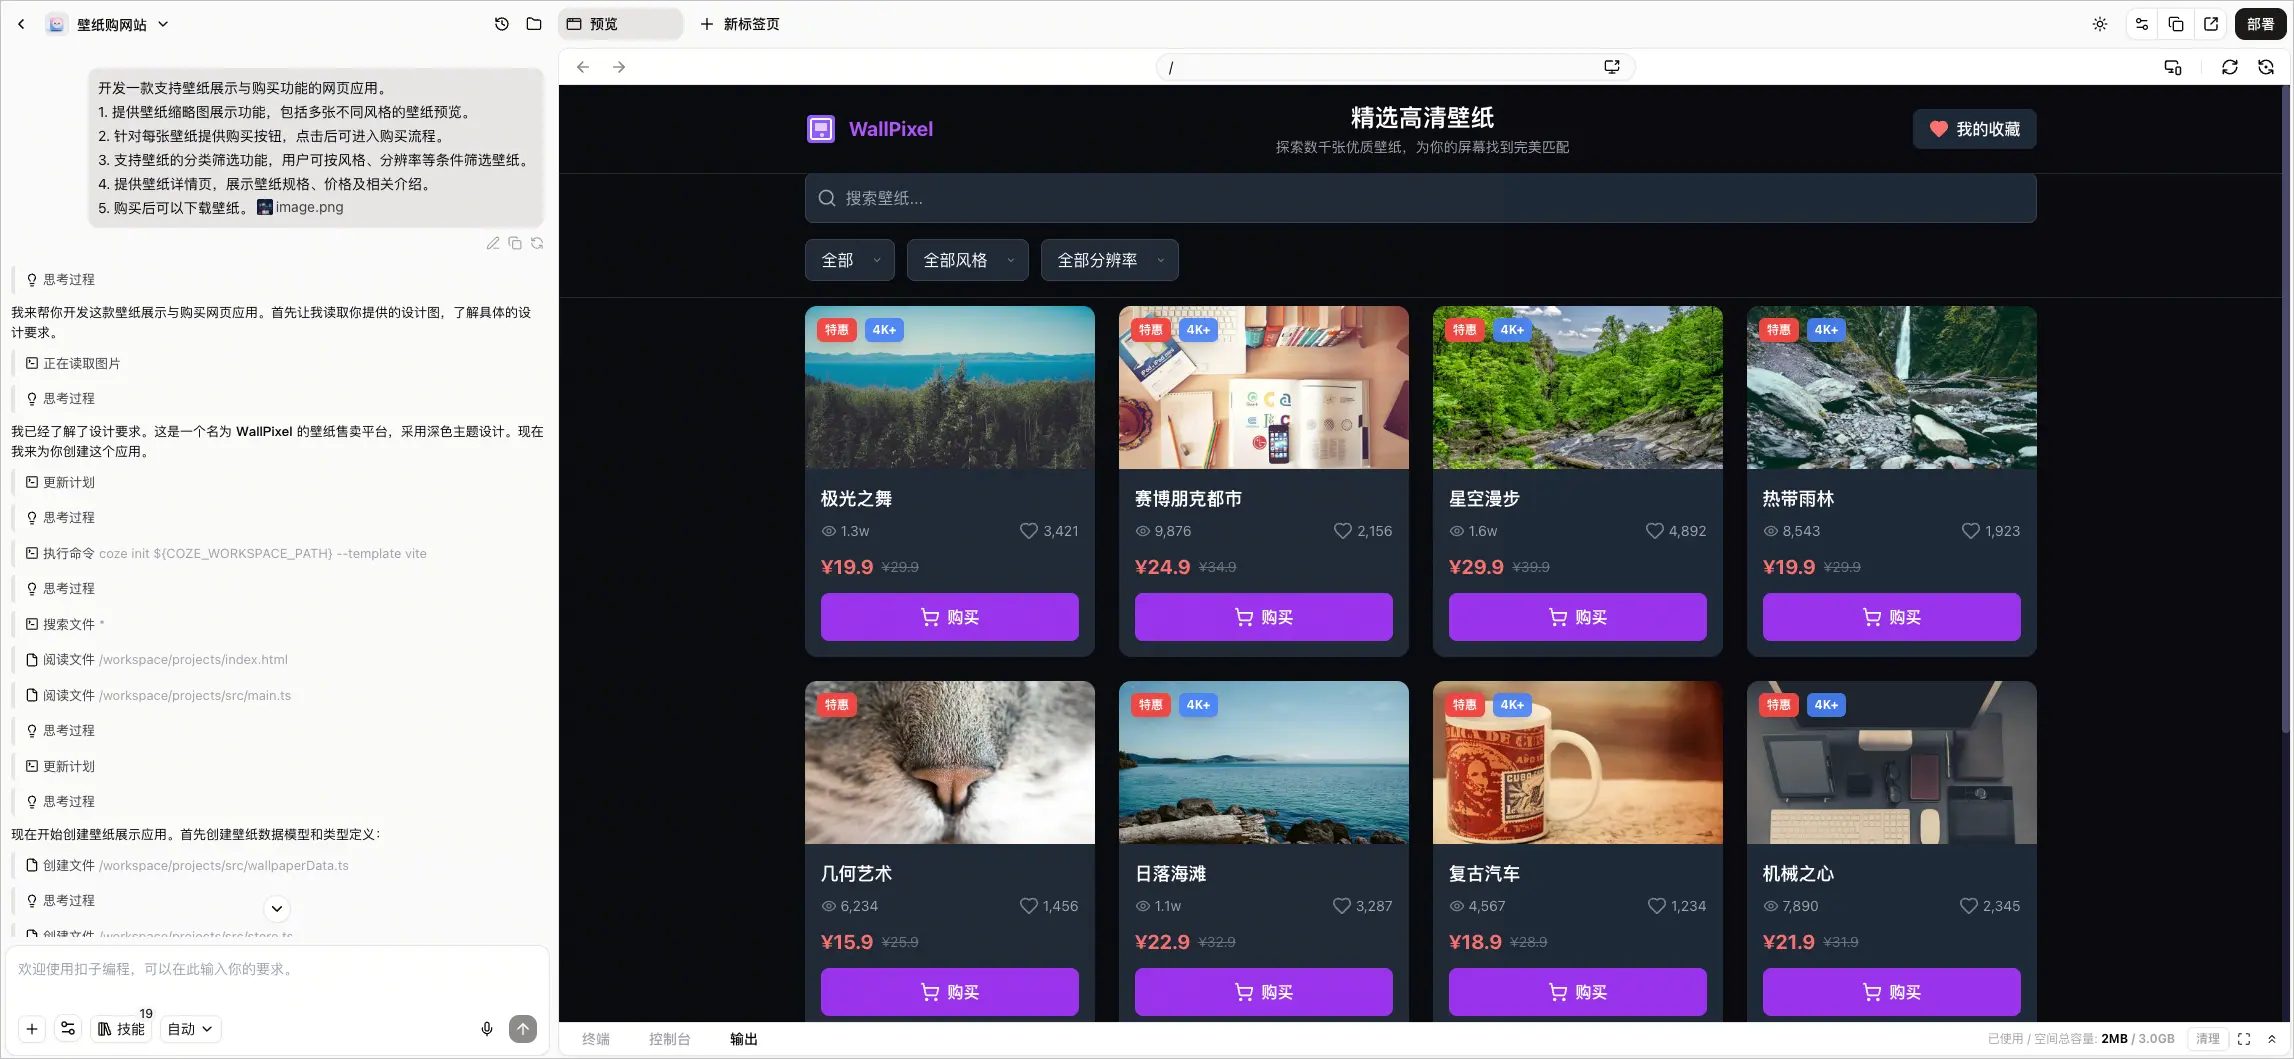The image size is (2294, 1059).
Task: Buy the 极光之舞 wallpaper
Action: tap(950, 617)
